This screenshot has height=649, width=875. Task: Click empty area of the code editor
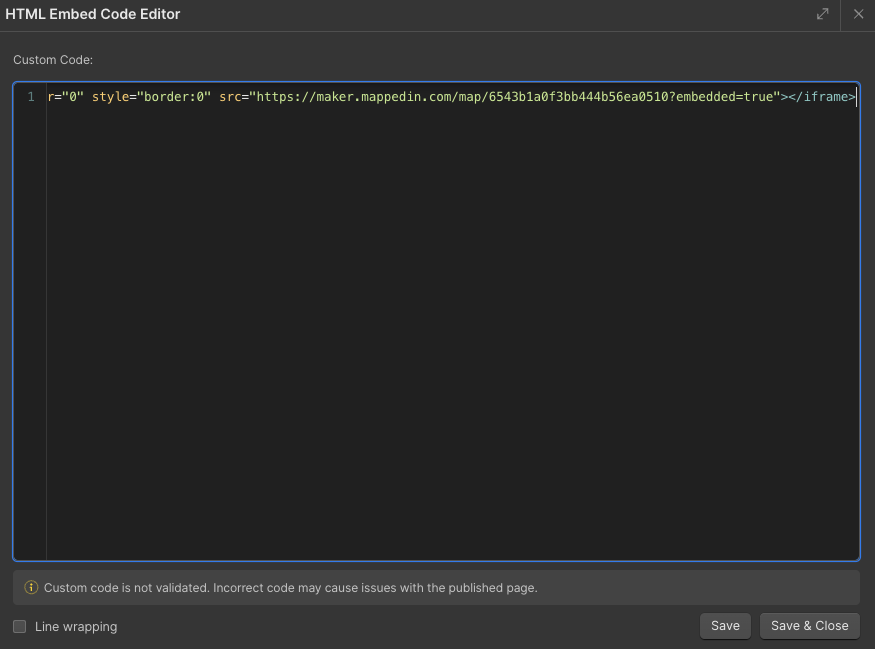(450, 330)
